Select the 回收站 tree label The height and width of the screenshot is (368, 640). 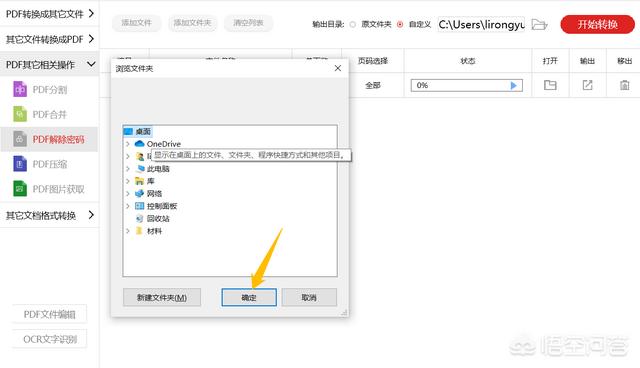coord(158,219)
